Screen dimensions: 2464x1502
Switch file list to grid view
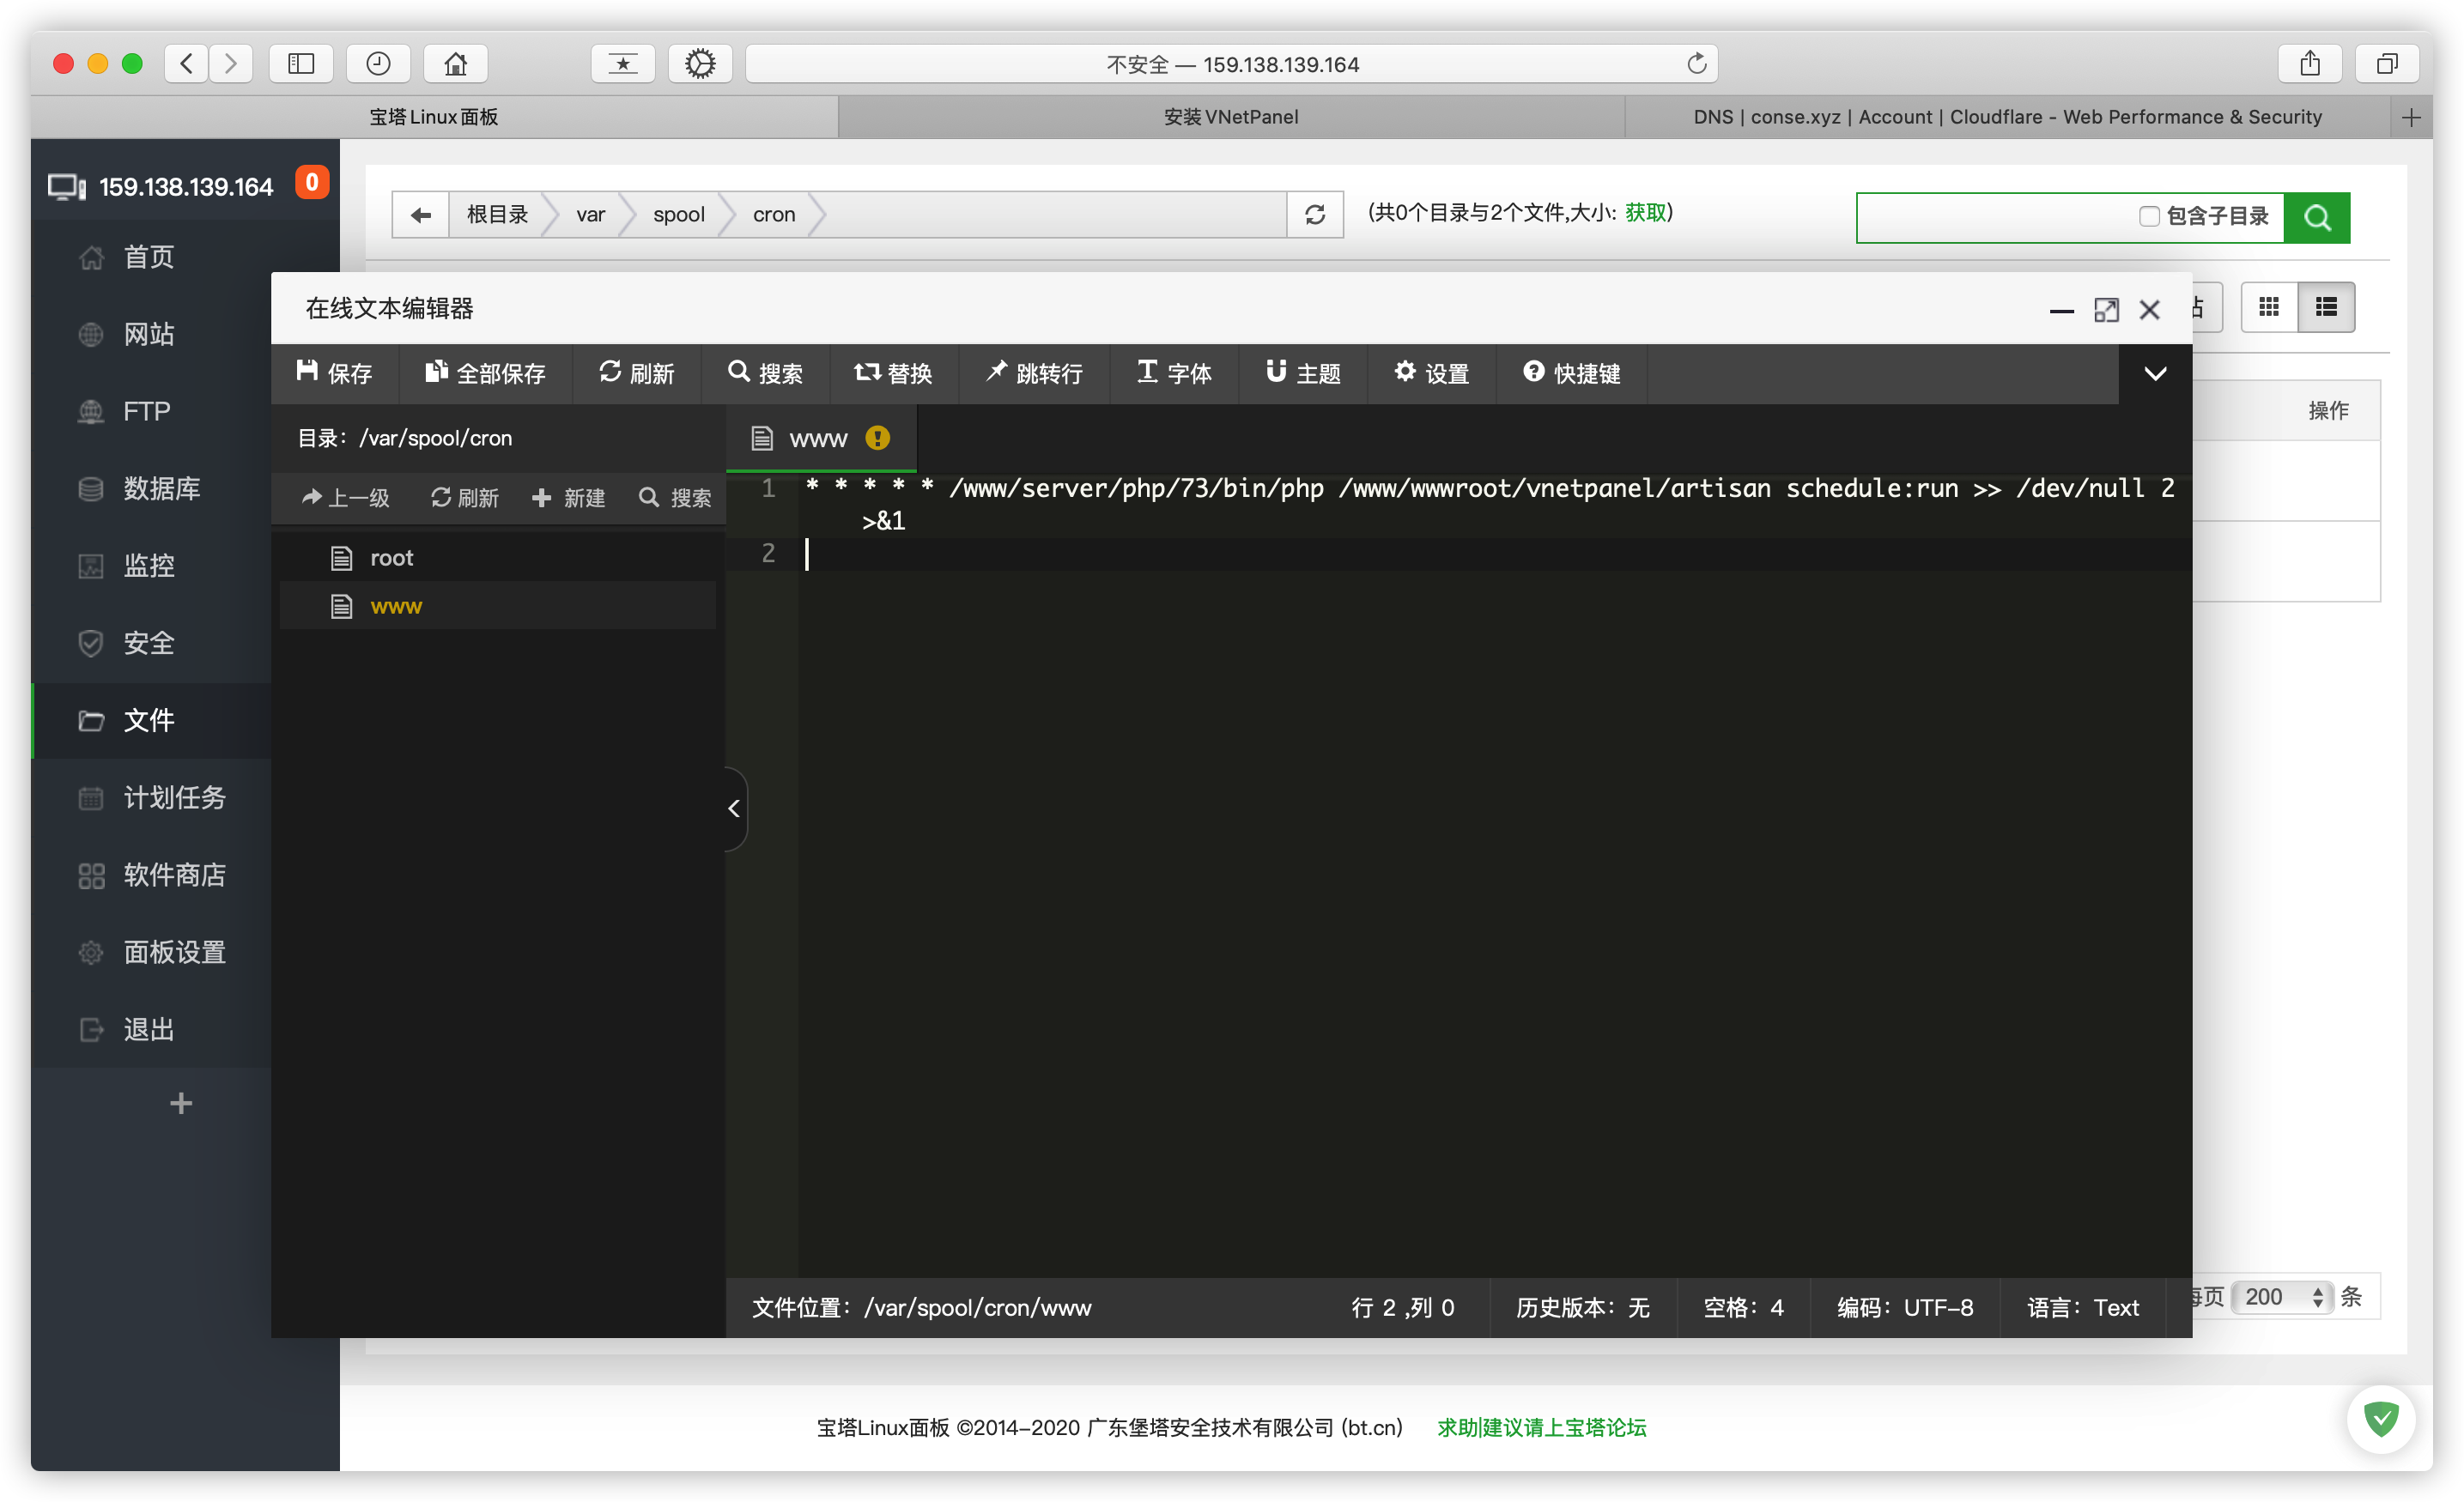[x=2269, y=307]
